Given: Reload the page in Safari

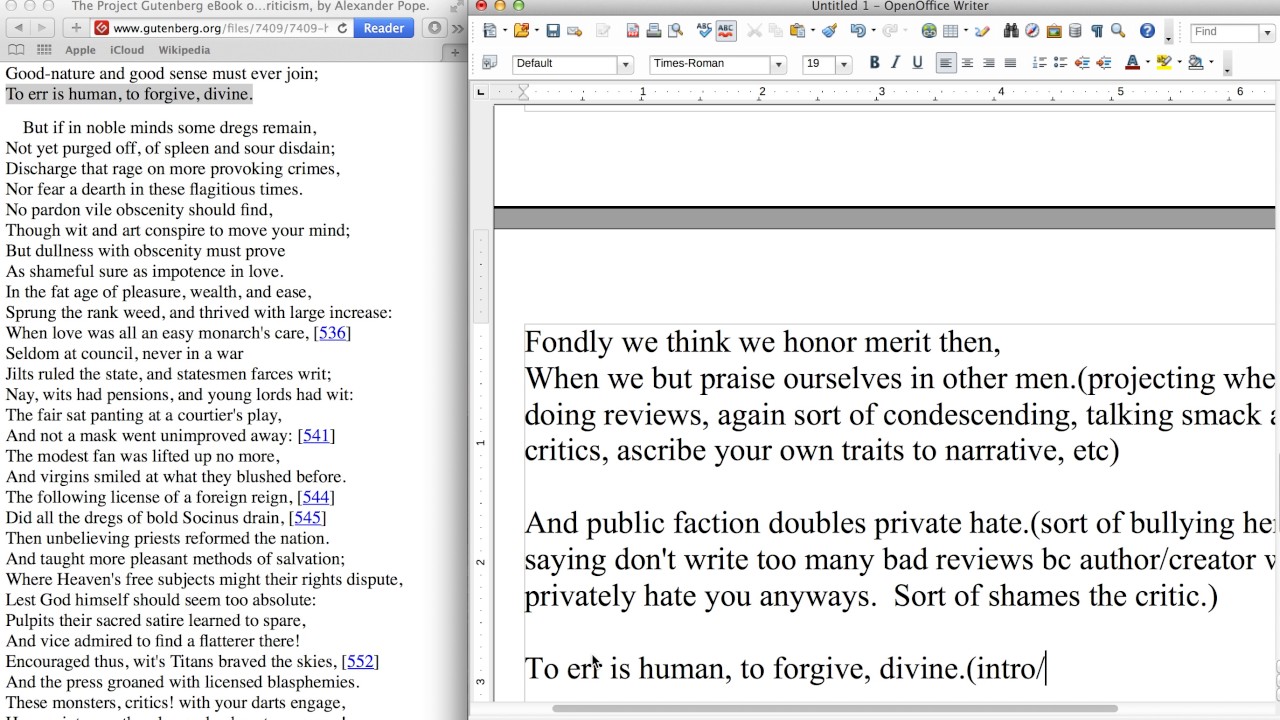Looking at the screenshot, I should (x=342, y=28).
